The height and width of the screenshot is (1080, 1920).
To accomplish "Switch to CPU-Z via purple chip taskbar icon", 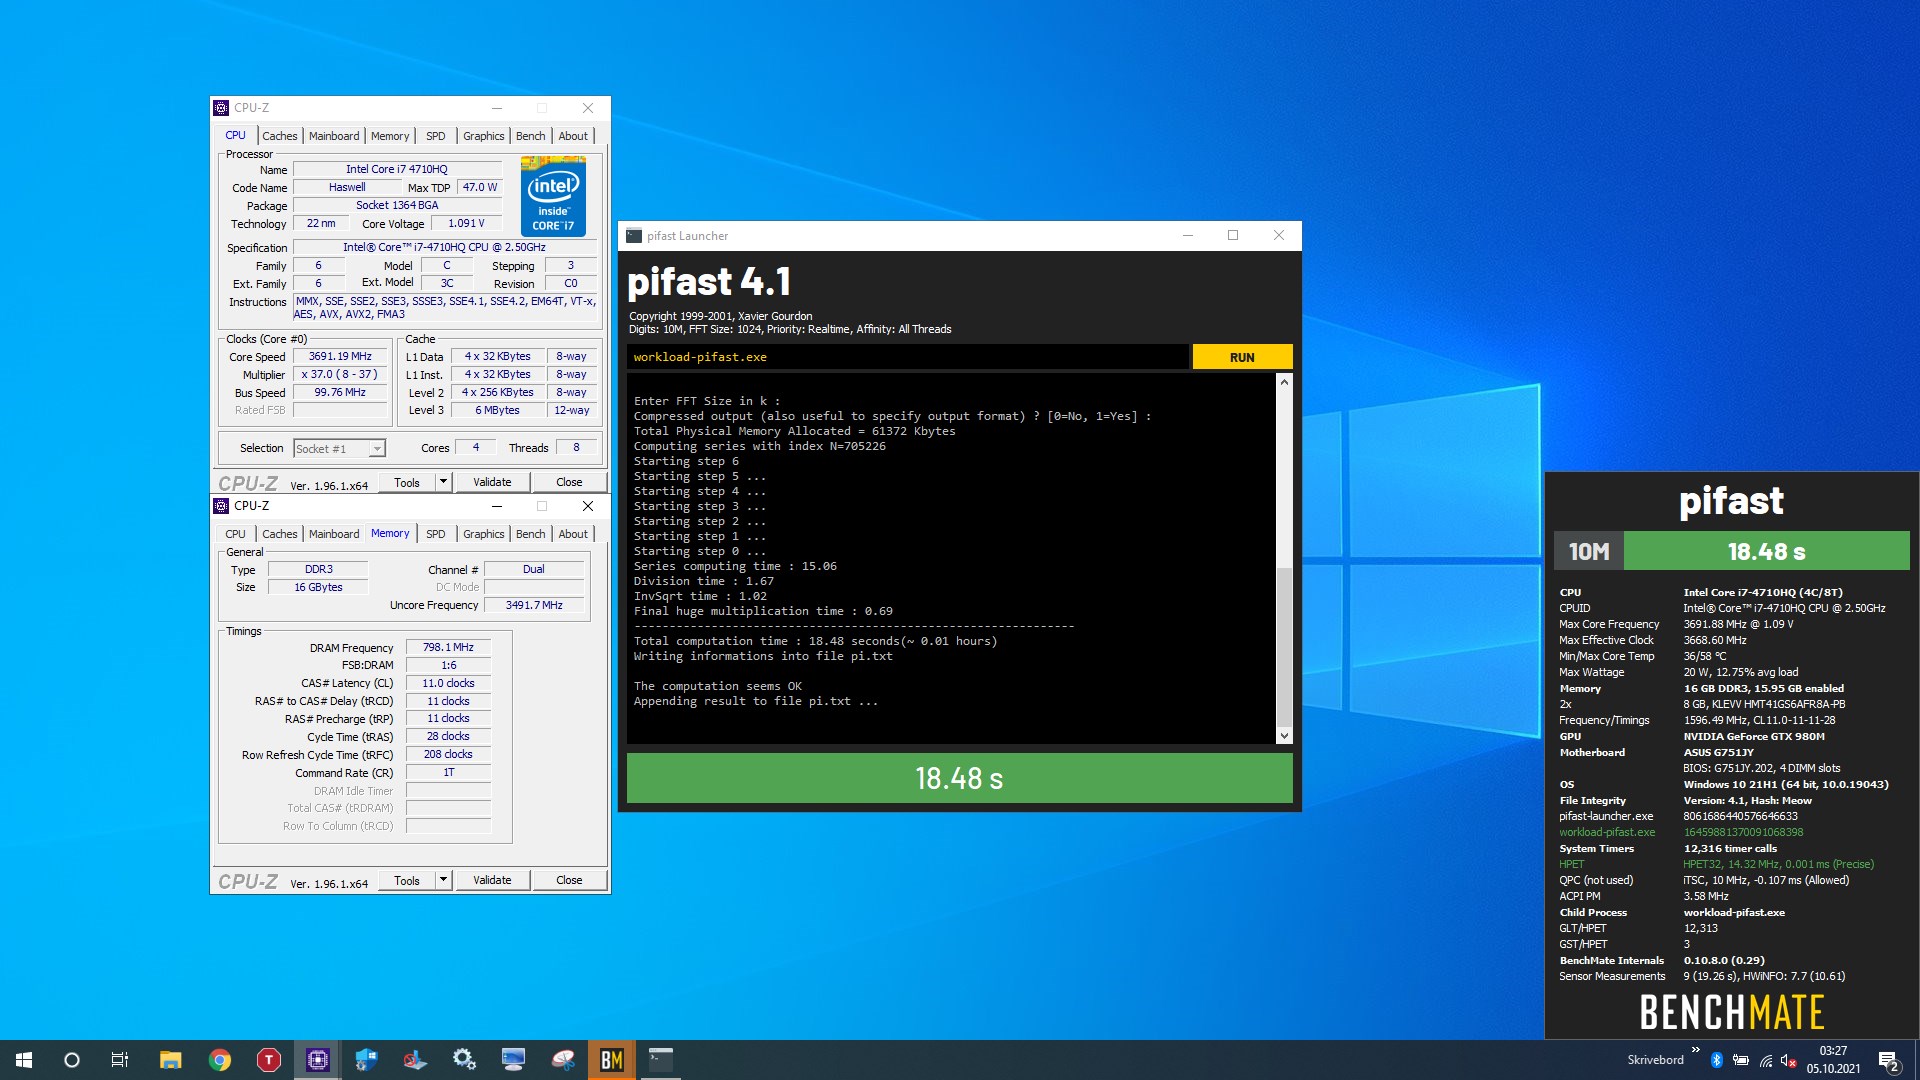I will tap(318, 1060).
